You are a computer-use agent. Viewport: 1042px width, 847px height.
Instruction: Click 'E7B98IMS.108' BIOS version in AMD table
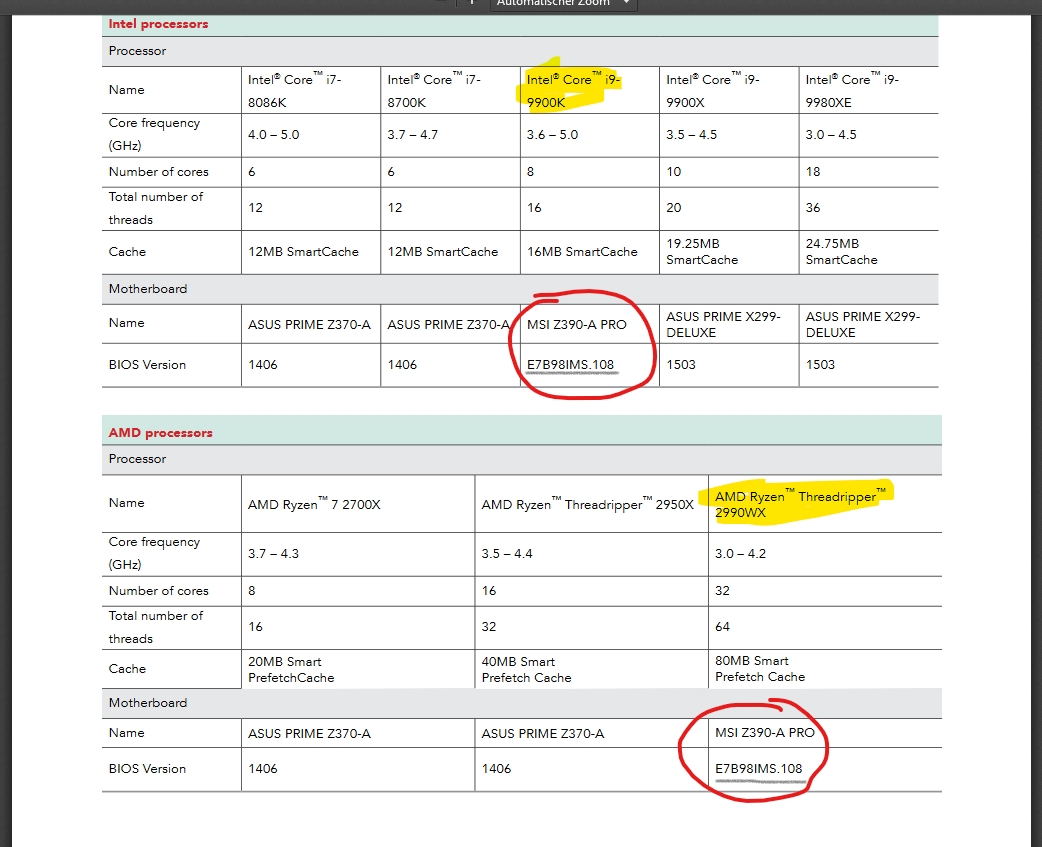(758, 769)
